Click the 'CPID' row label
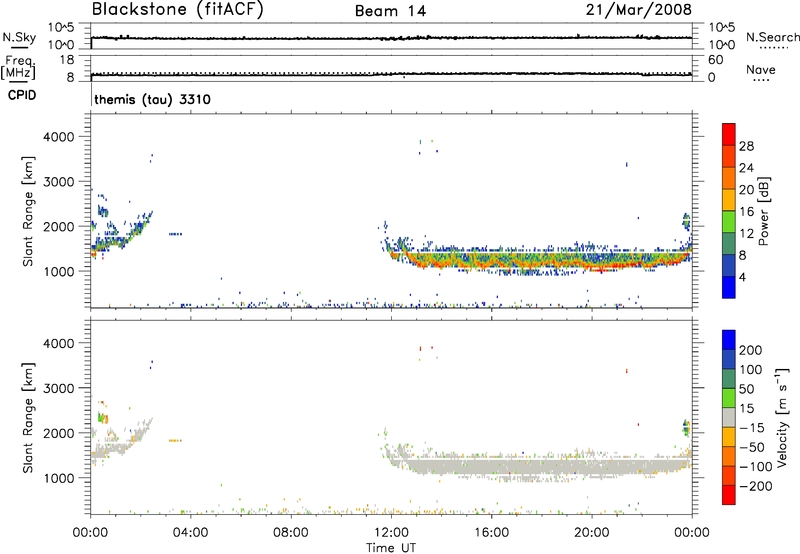This screenshot has height=554, width=800. pyautogui.click(x=22, y=95)
